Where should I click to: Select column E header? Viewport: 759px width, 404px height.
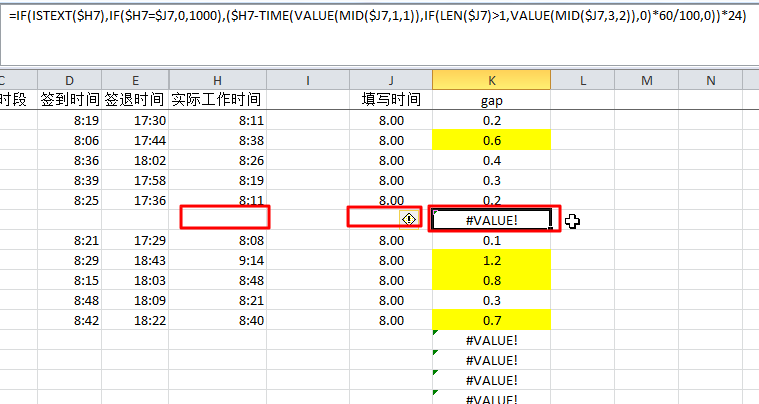pos(135,80)
